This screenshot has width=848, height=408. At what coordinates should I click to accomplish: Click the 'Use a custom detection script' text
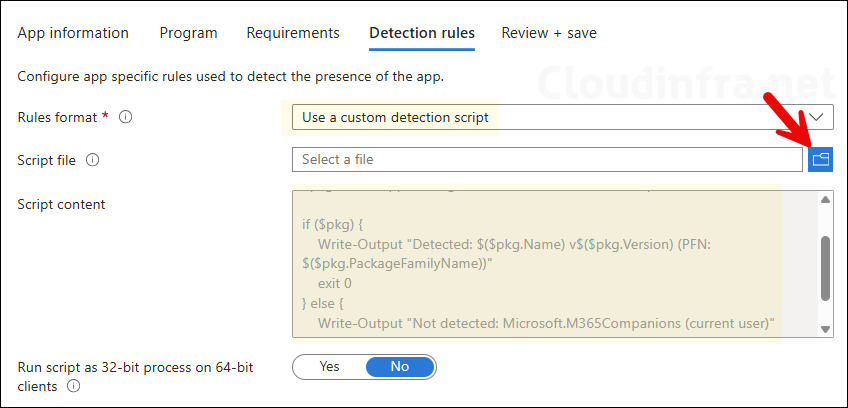395,117
